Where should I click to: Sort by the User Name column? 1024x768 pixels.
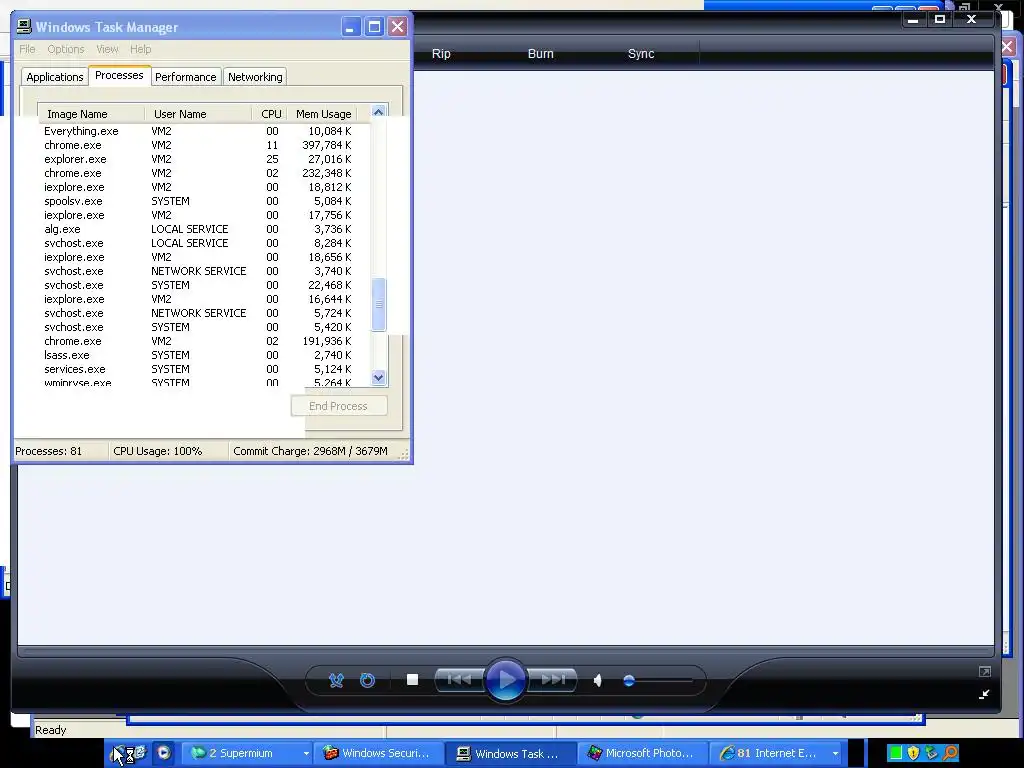tap(198, 114)
